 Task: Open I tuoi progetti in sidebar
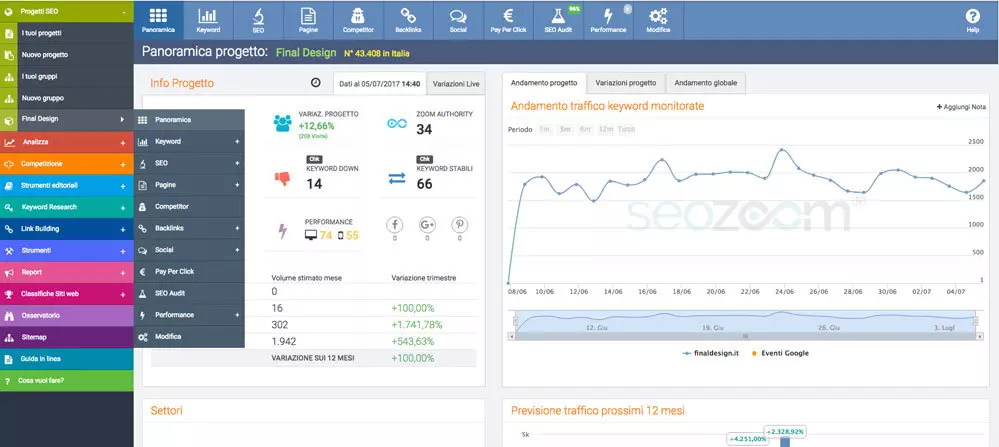67,33
